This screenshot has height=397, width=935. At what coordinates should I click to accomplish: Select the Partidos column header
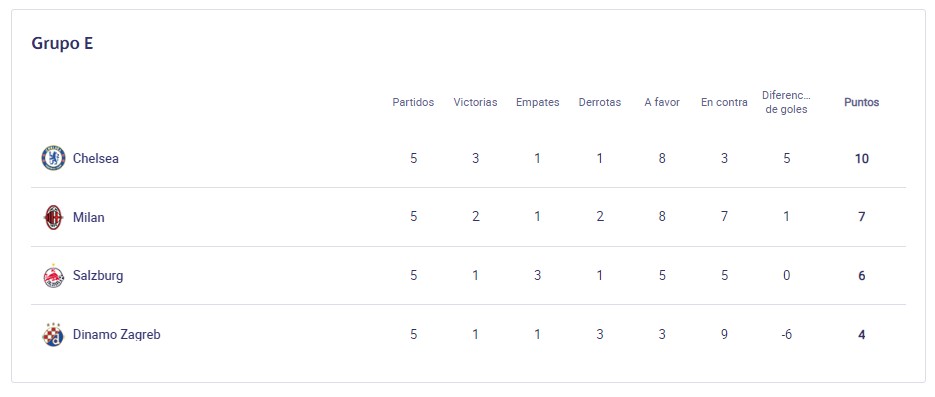(413, 103)
